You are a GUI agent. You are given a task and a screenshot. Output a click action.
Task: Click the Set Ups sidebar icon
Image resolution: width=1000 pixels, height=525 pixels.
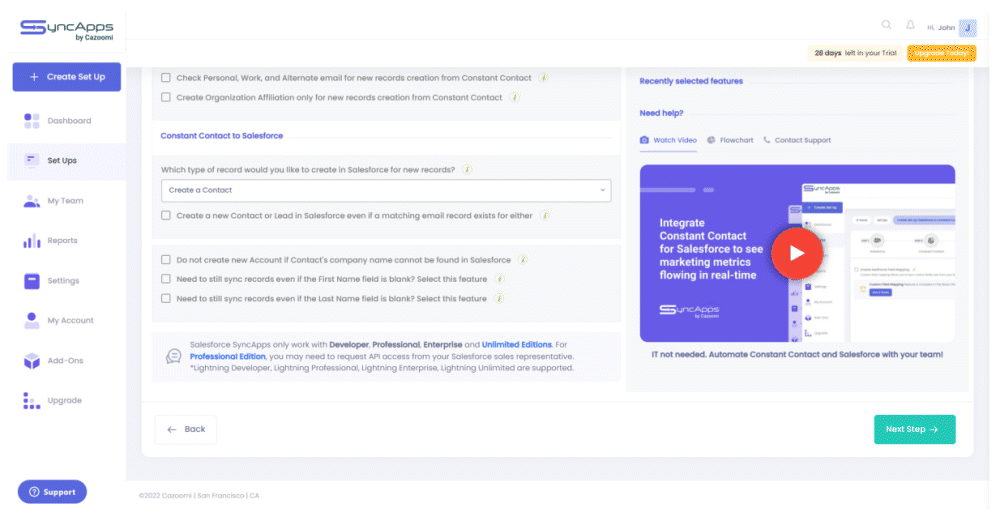pos(31,160)
